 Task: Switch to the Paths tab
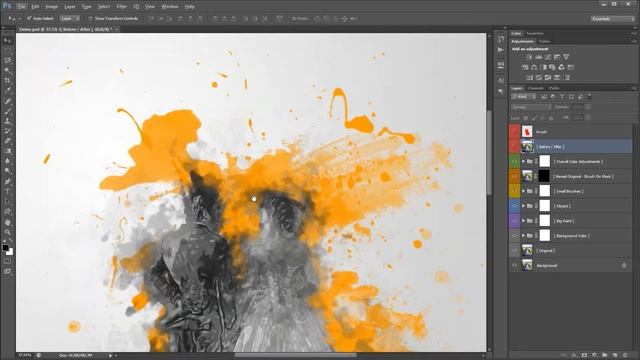click(x=554, y=88)
